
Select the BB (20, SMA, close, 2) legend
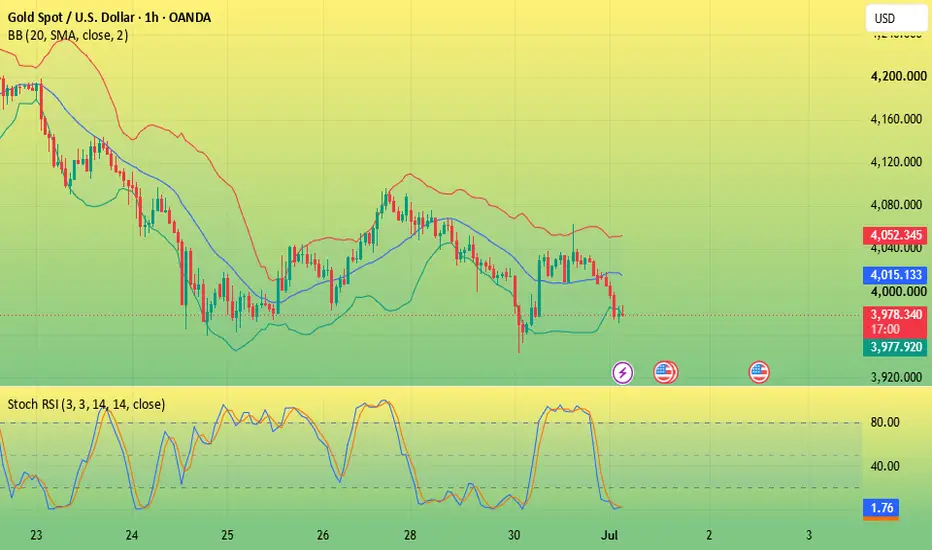pyautogui.click(x=68, y=36)
